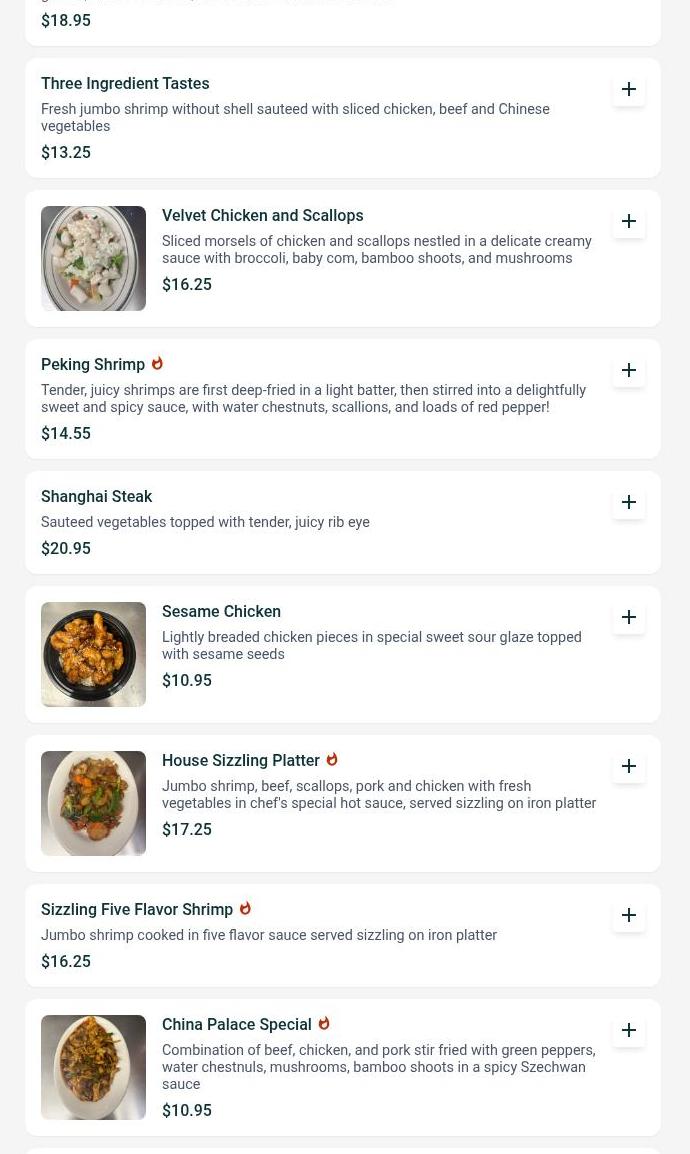Click spicy flame icon beside Peking Shrimp

pos(157,364)
